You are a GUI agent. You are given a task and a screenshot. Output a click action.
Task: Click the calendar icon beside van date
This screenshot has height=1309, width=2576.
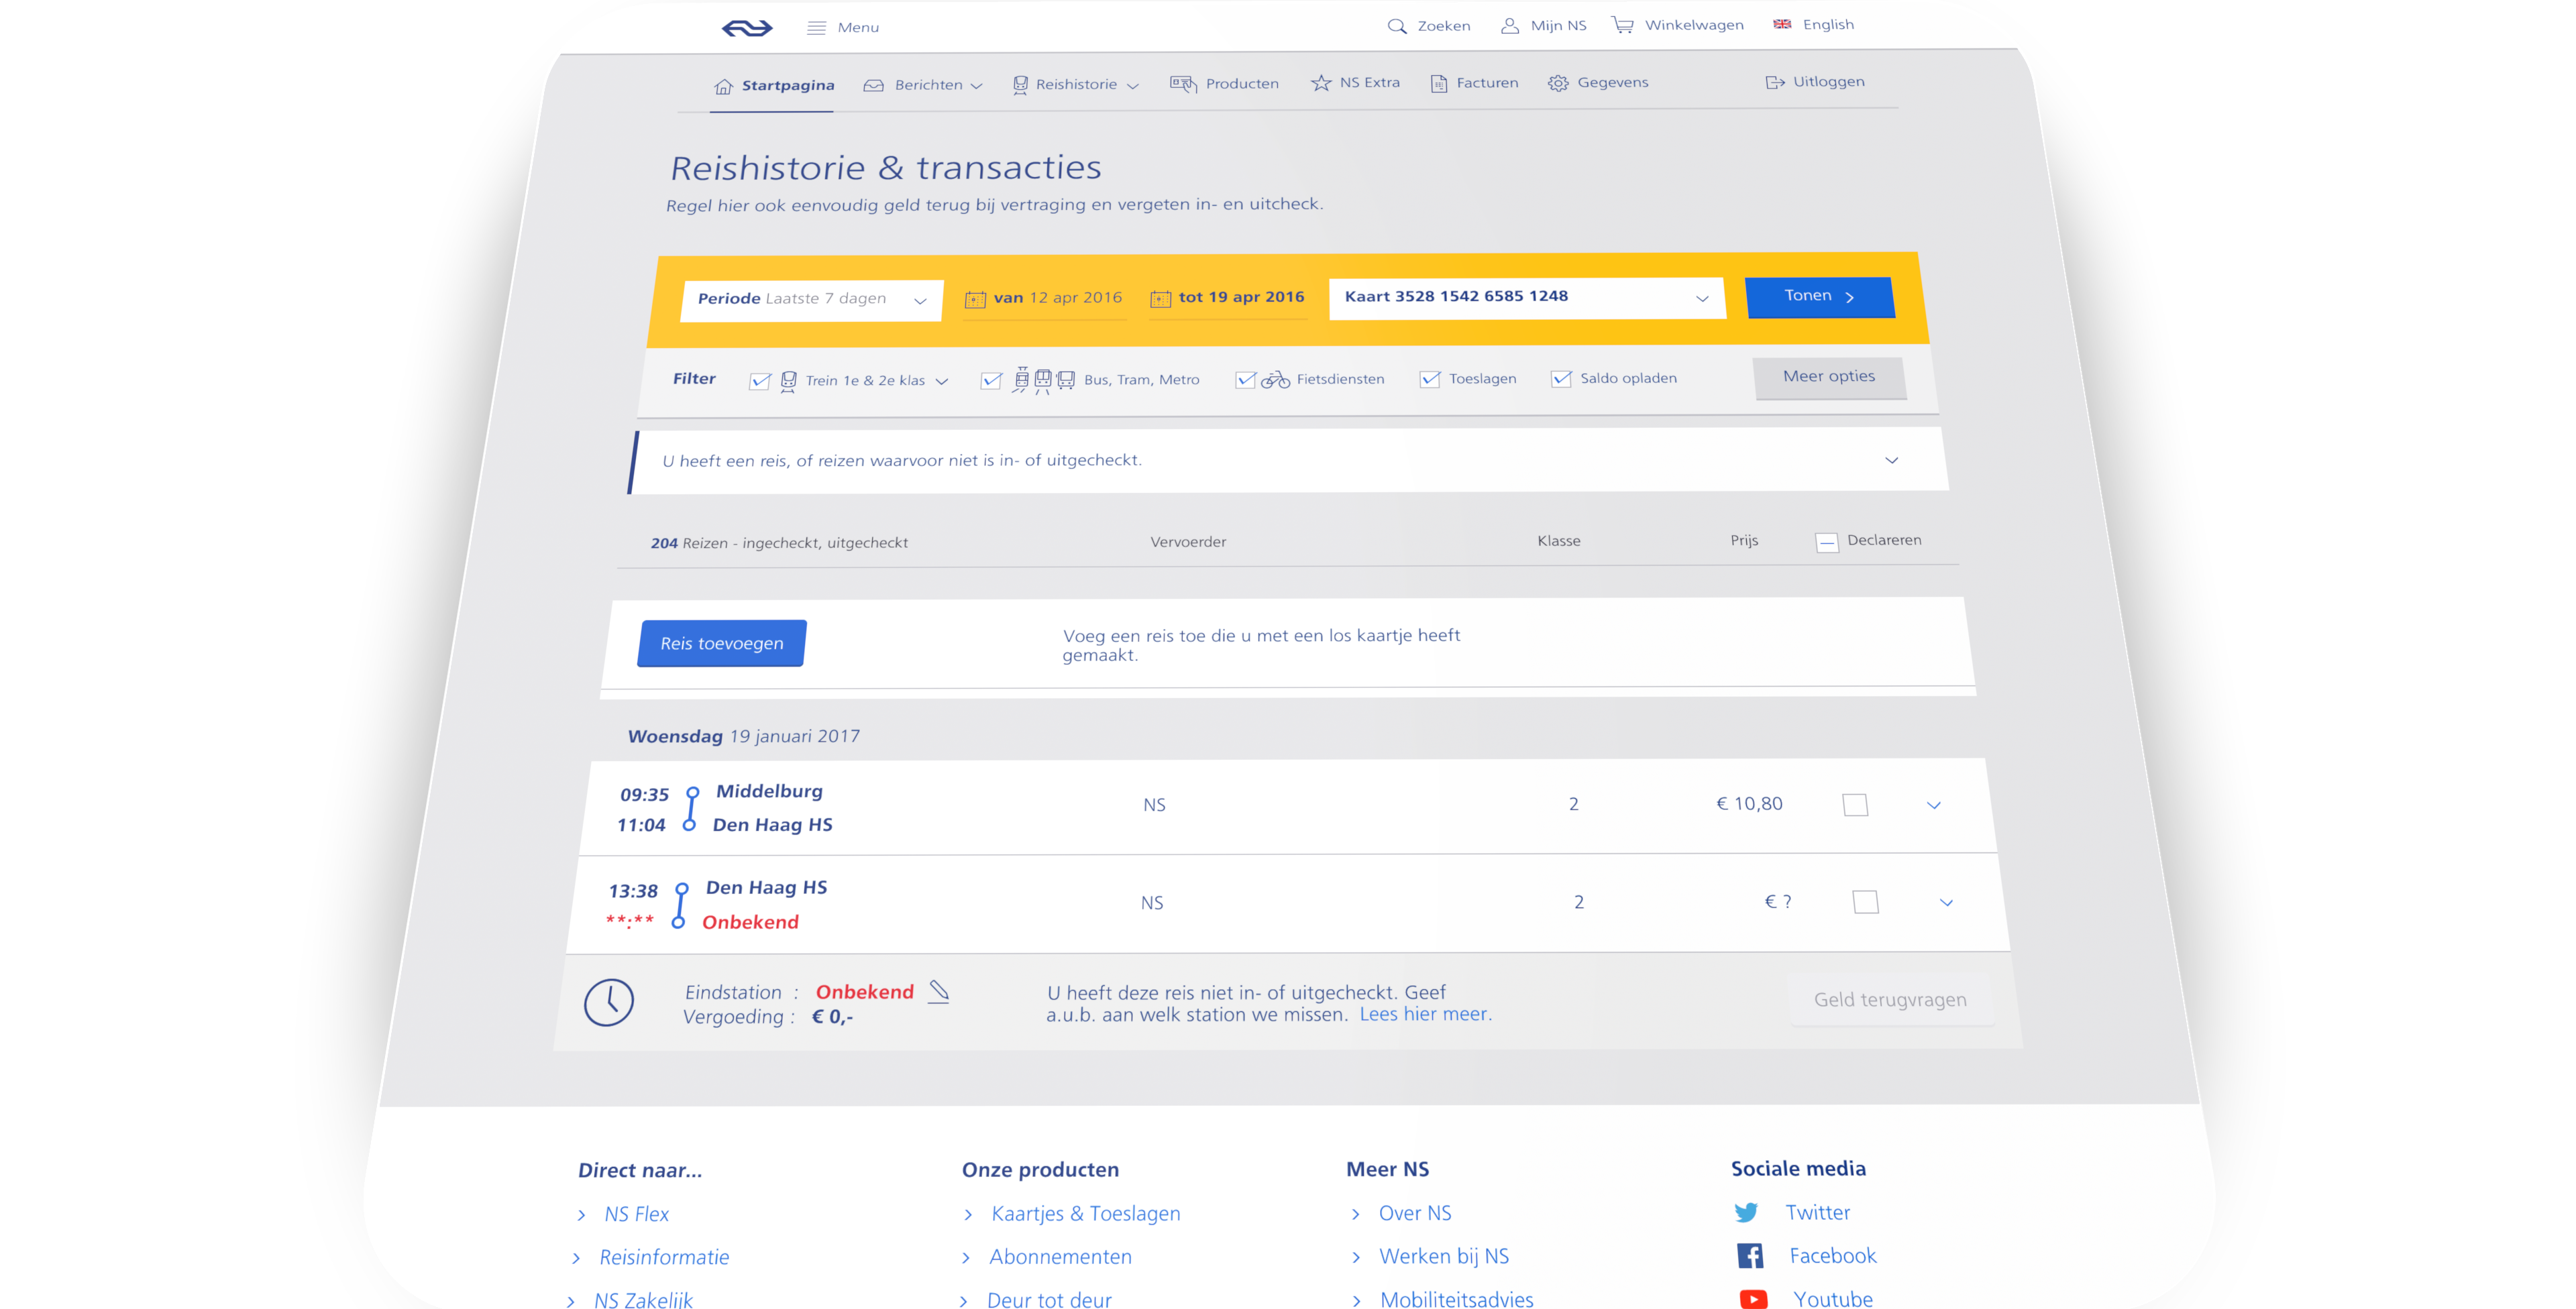(975, 299)
